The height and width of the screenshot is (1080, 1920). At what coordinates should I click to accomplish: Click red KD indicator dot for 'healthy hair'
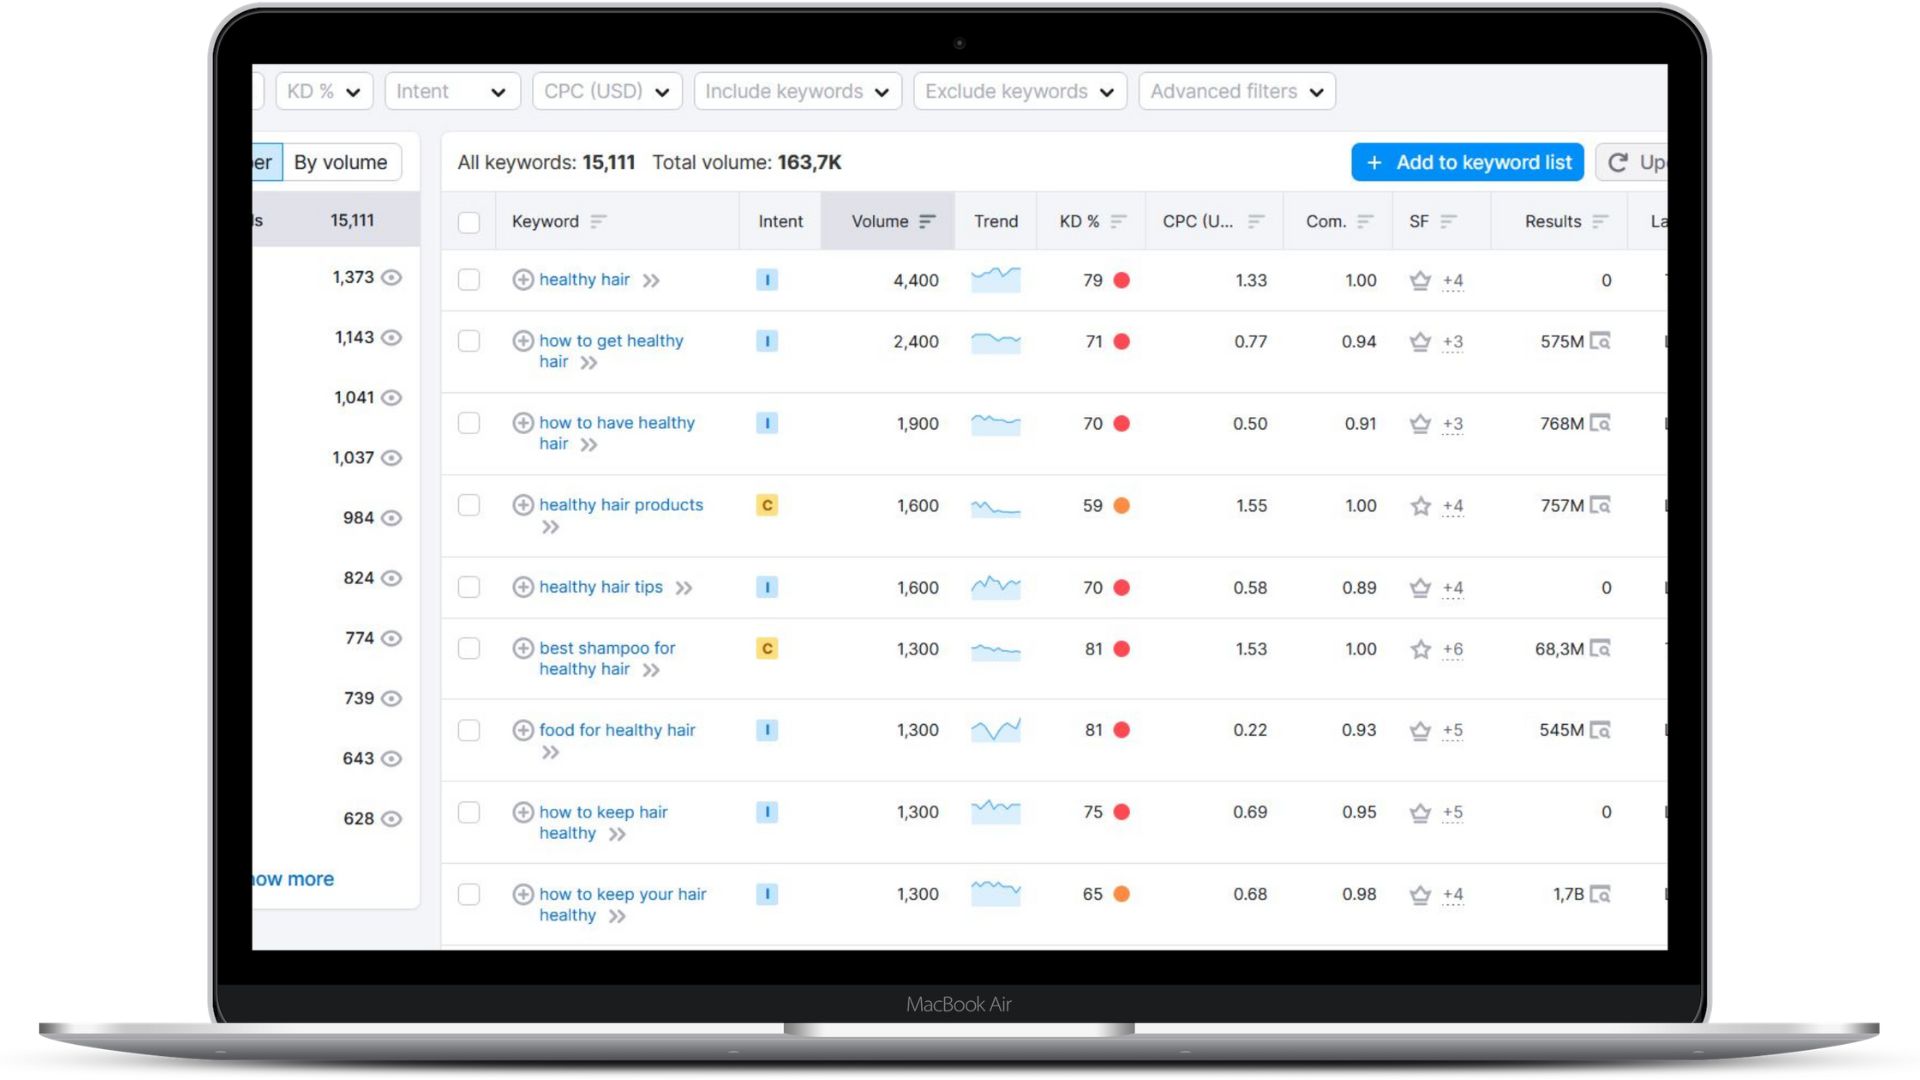coord(1122,281)
